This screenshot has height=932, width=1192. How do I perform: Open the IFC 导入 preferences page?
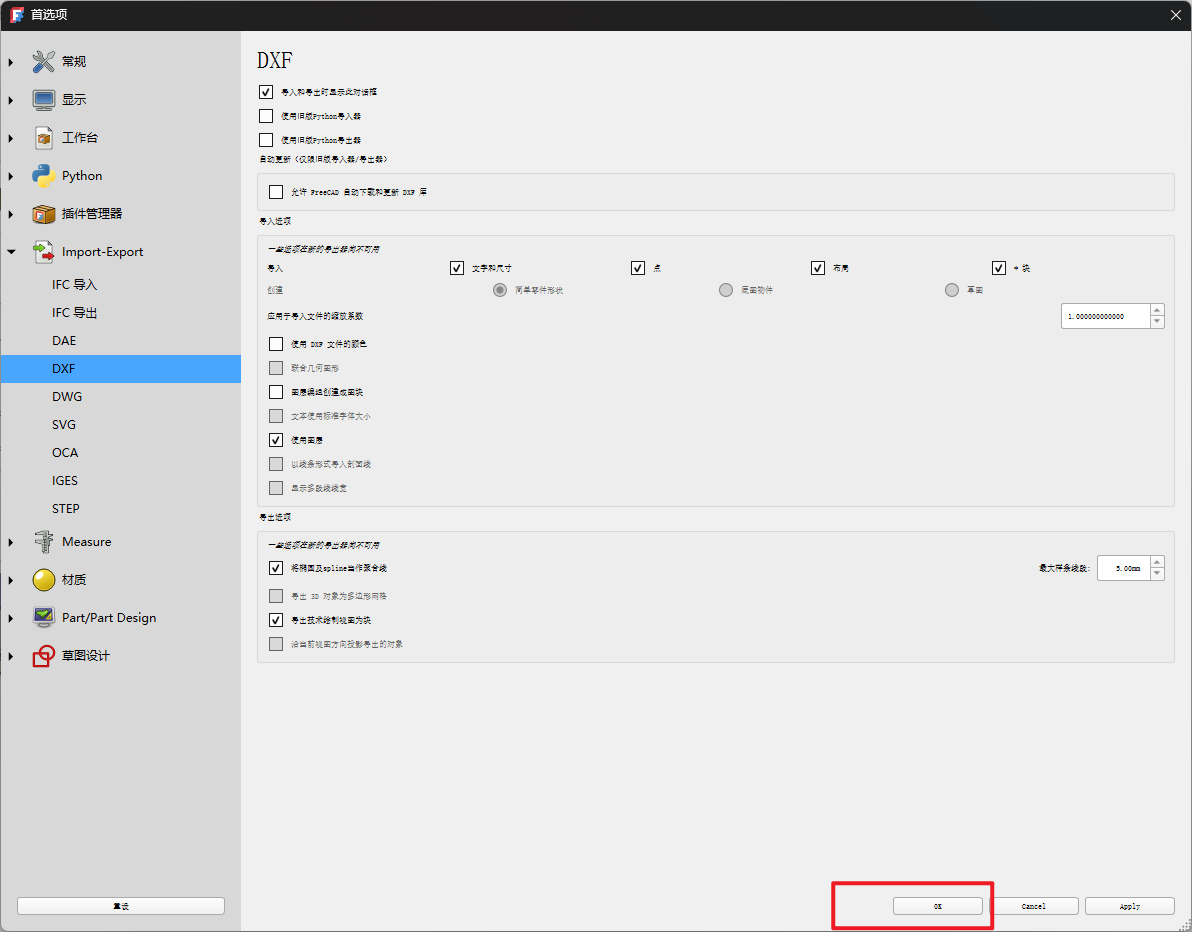coord(74,285)
